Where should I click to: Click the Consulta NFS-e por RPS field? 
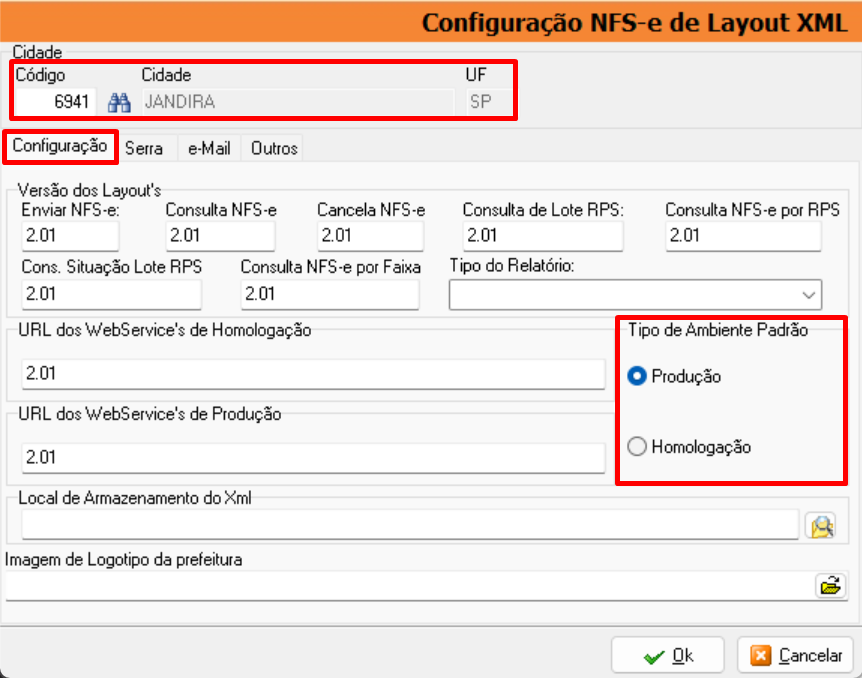click(743, 236)
